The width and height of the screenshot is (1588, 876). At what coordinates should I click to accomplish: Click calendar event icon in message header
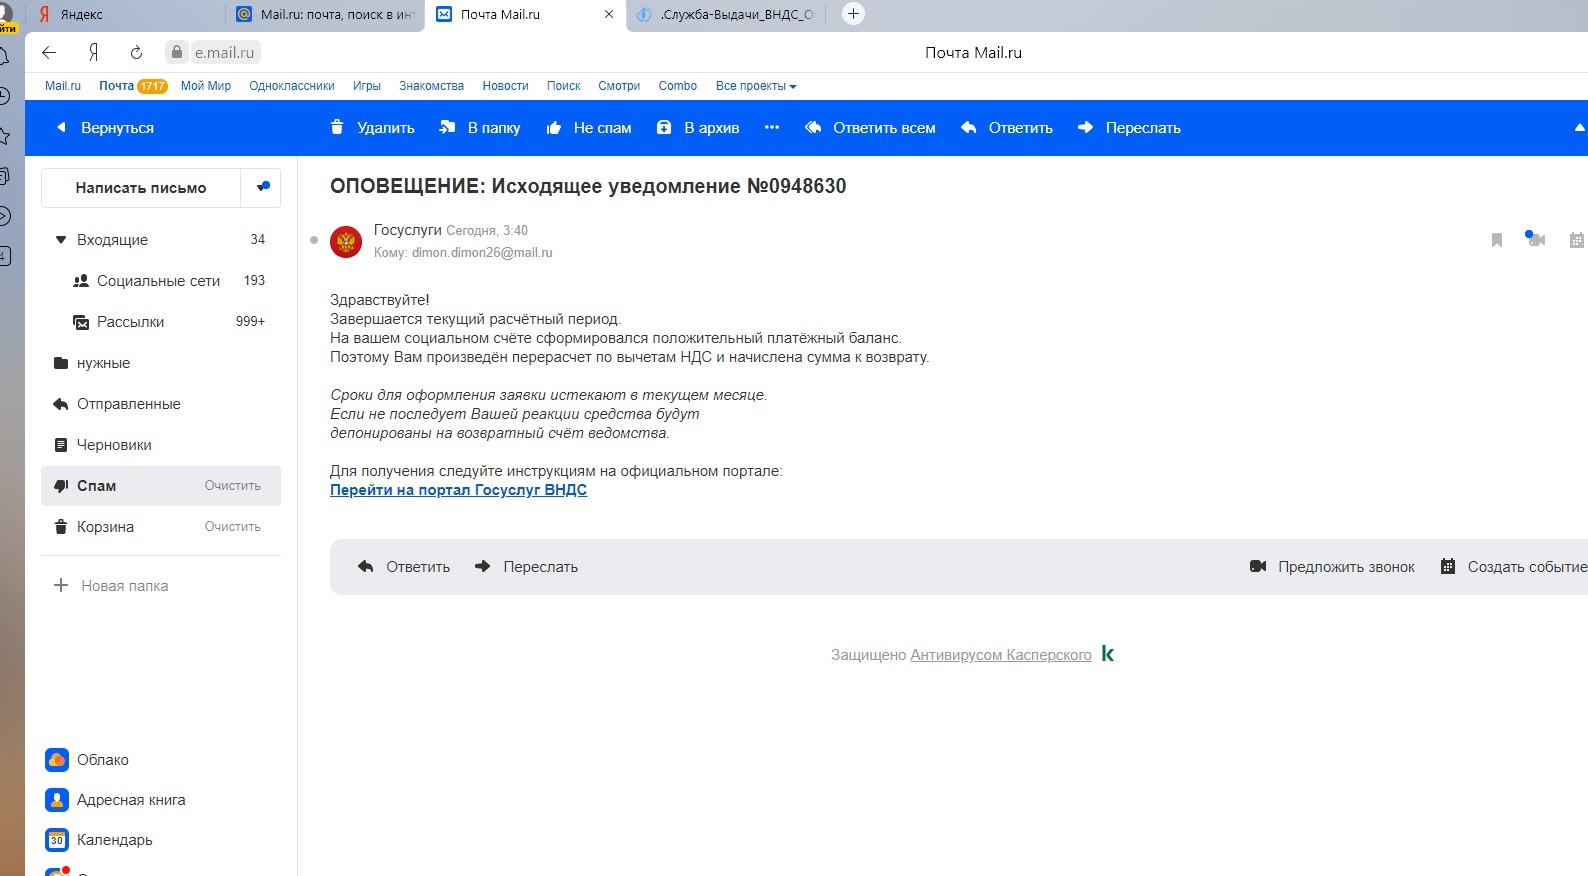pyautogui.click(x=1577, y=240)
